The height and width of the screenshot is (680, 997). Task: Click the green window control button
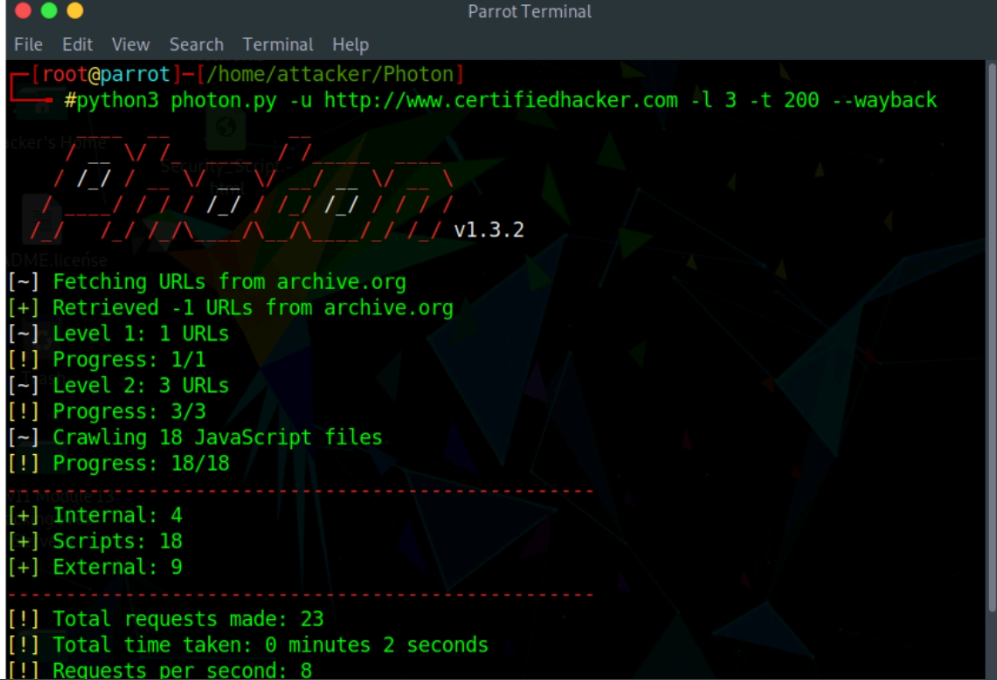coord(49,12)
